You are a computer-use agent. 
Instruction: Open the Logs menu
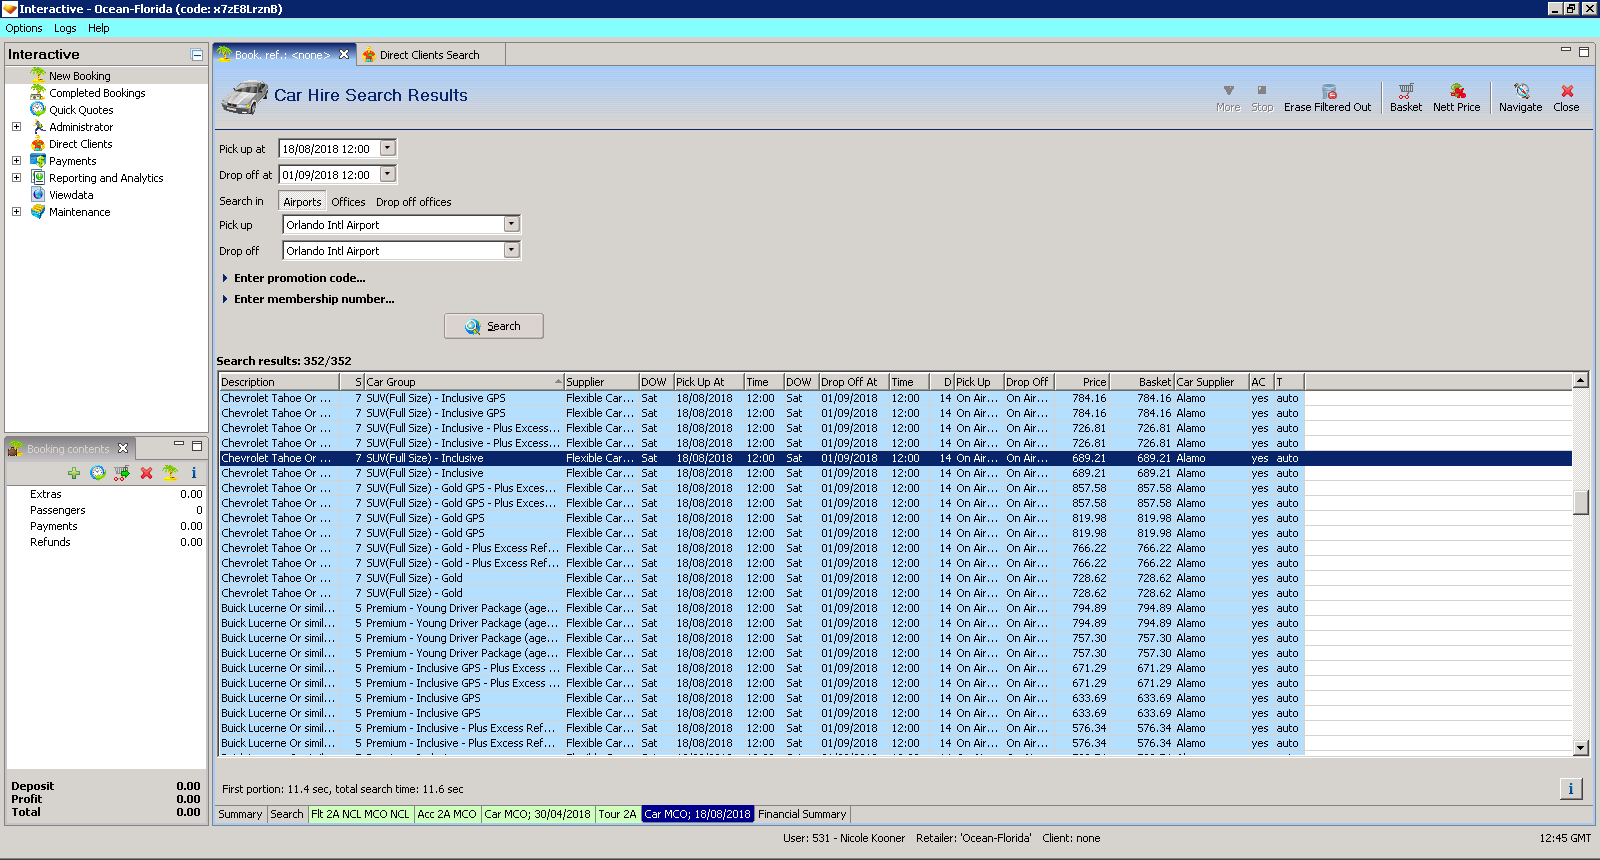coord(65,28)
